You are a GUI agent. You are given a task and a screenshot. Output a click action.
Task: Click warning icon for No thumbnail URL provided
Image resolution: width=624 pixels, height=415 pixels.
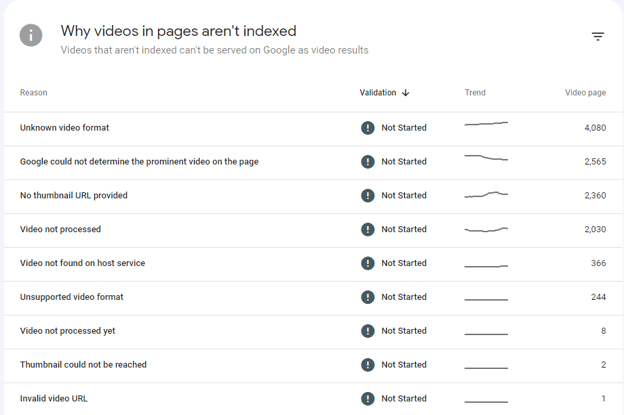(x=368, y=196)
